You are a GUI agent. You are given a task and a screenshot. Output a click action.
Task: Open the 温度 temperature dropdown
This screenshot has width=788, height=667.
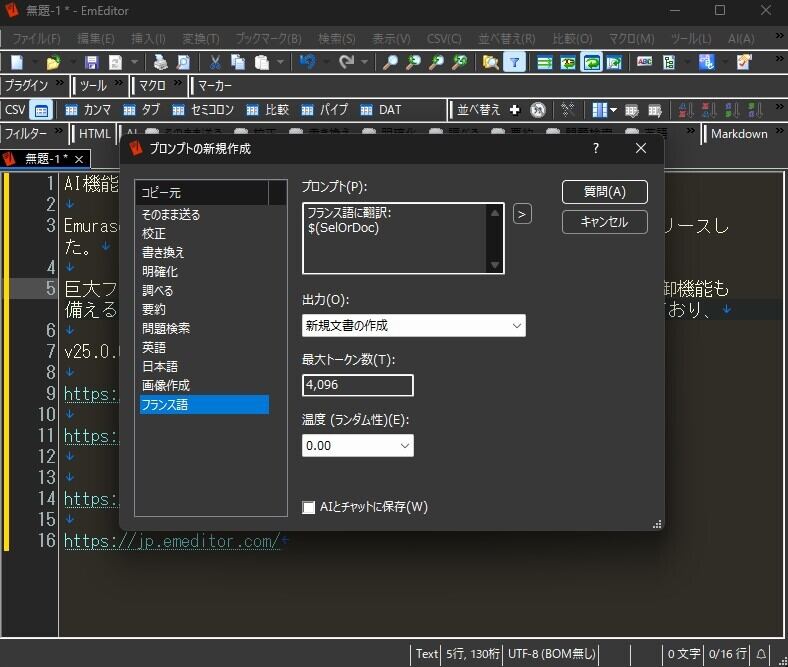358,446
